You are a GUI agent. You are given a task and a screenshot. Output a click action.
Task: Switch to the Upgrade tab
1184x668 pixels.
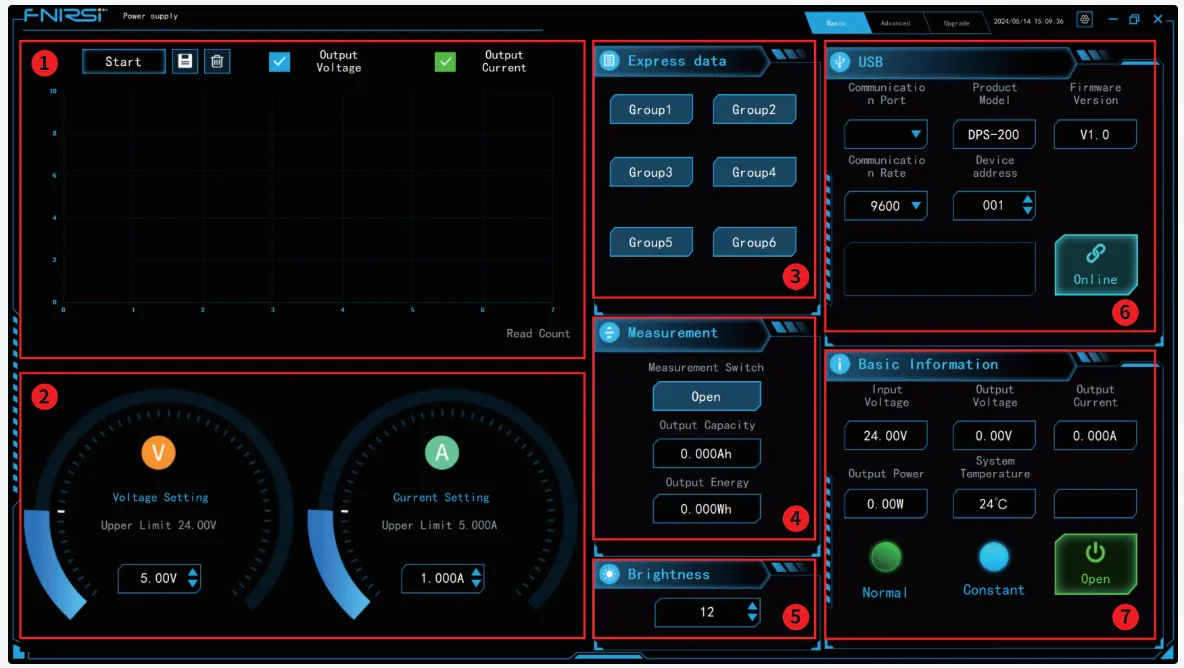tap(956, 23)
